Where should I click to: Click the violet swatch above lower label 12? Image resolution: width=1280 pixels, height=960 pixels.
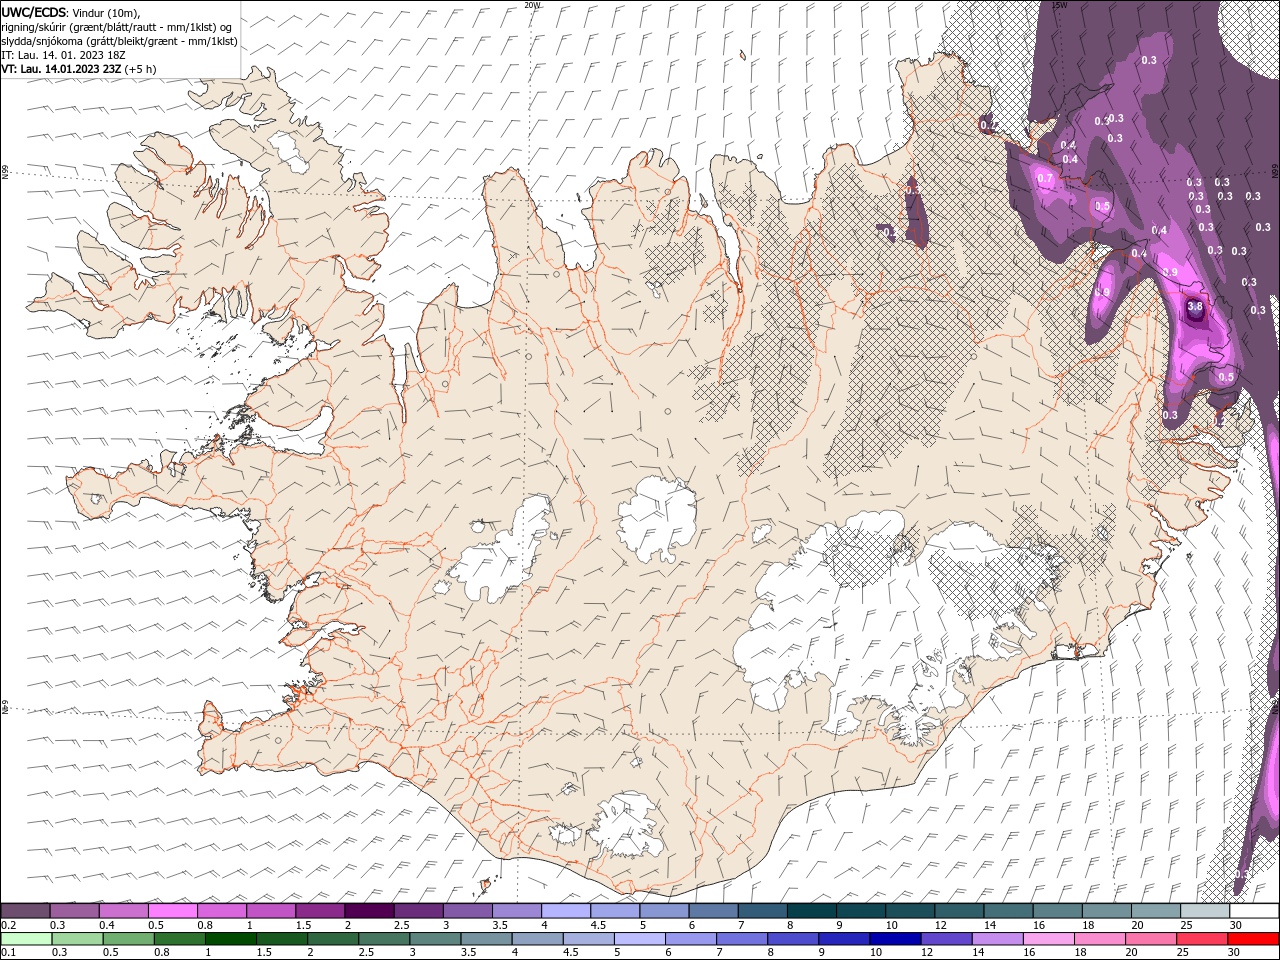pyautogui.click(x=947, y=939)
